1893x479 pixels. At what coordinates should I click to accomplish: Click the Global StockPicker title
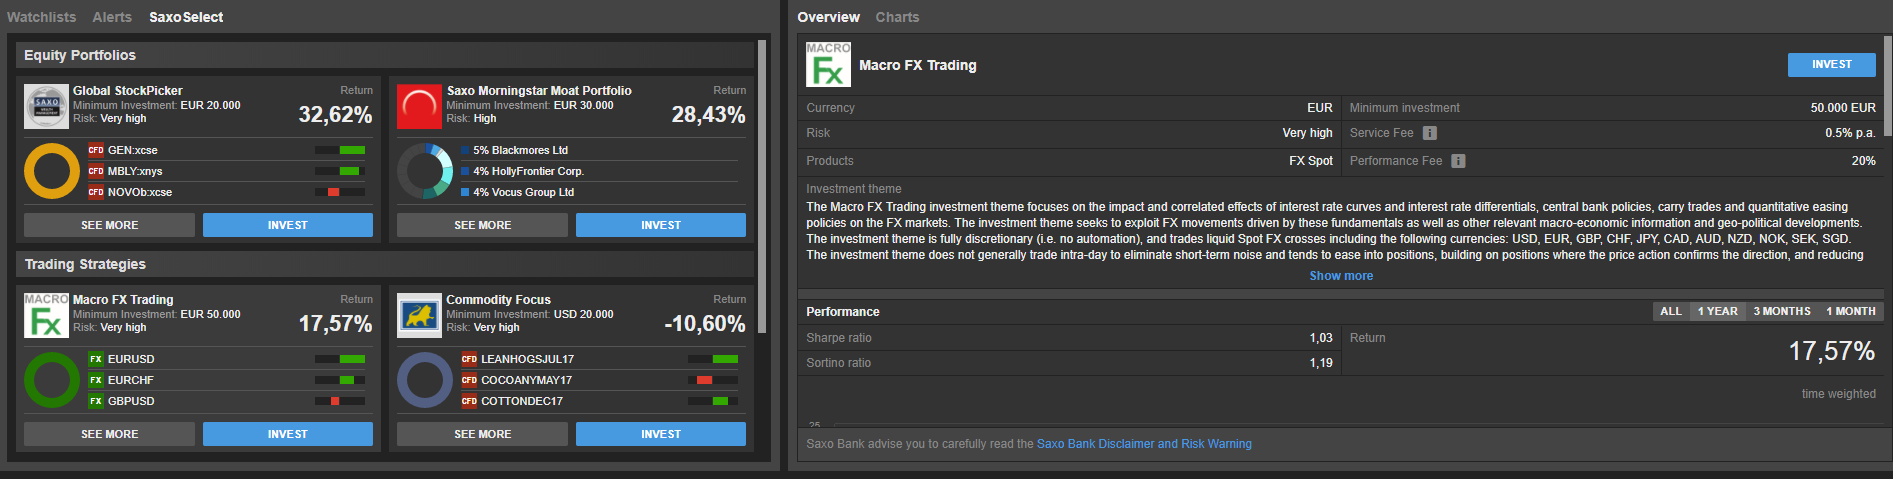pos(128,91)
